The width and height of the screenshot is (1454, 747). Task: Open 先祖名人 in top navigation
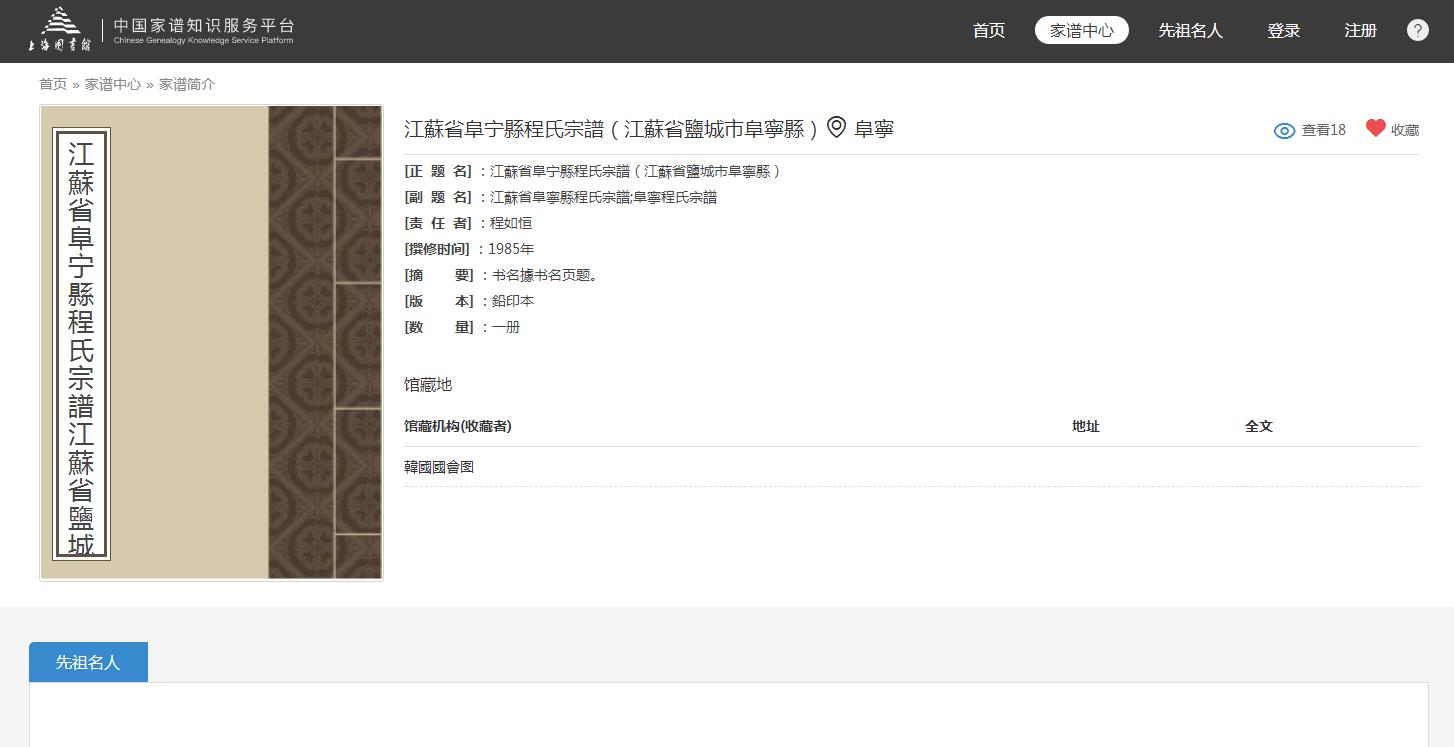(1190, 30)
